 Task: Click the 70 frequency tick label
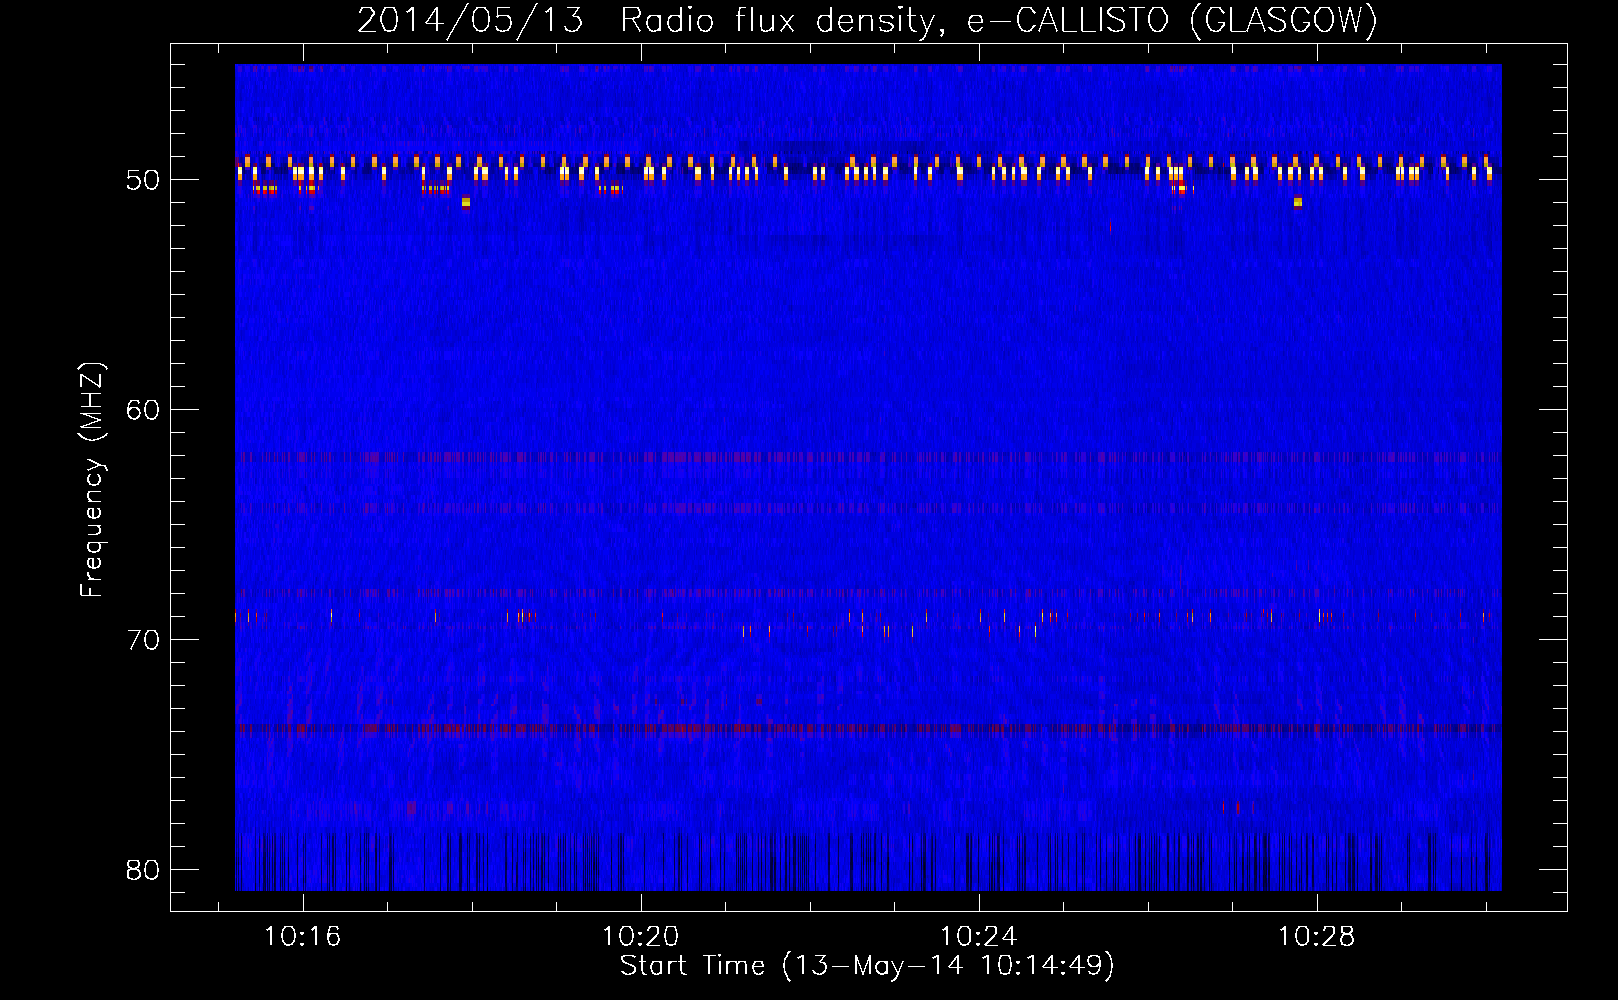143,640
